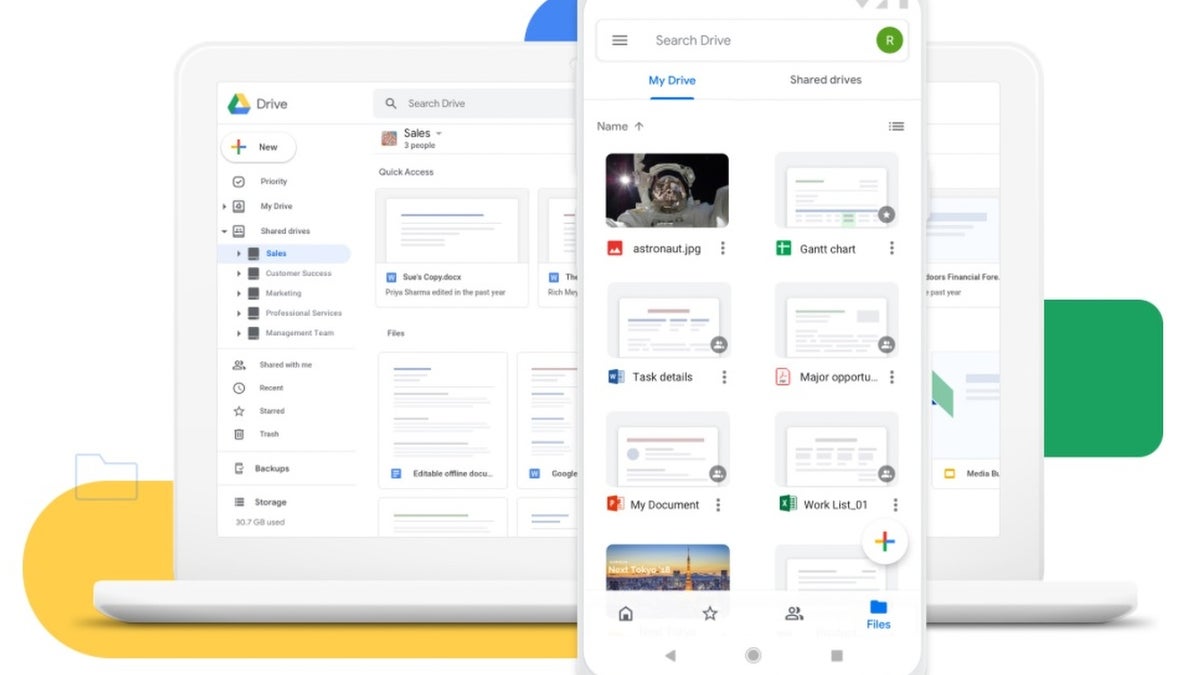Tap the Android home circle button
Screen dimensions: 1200x675
pos(753,656)
